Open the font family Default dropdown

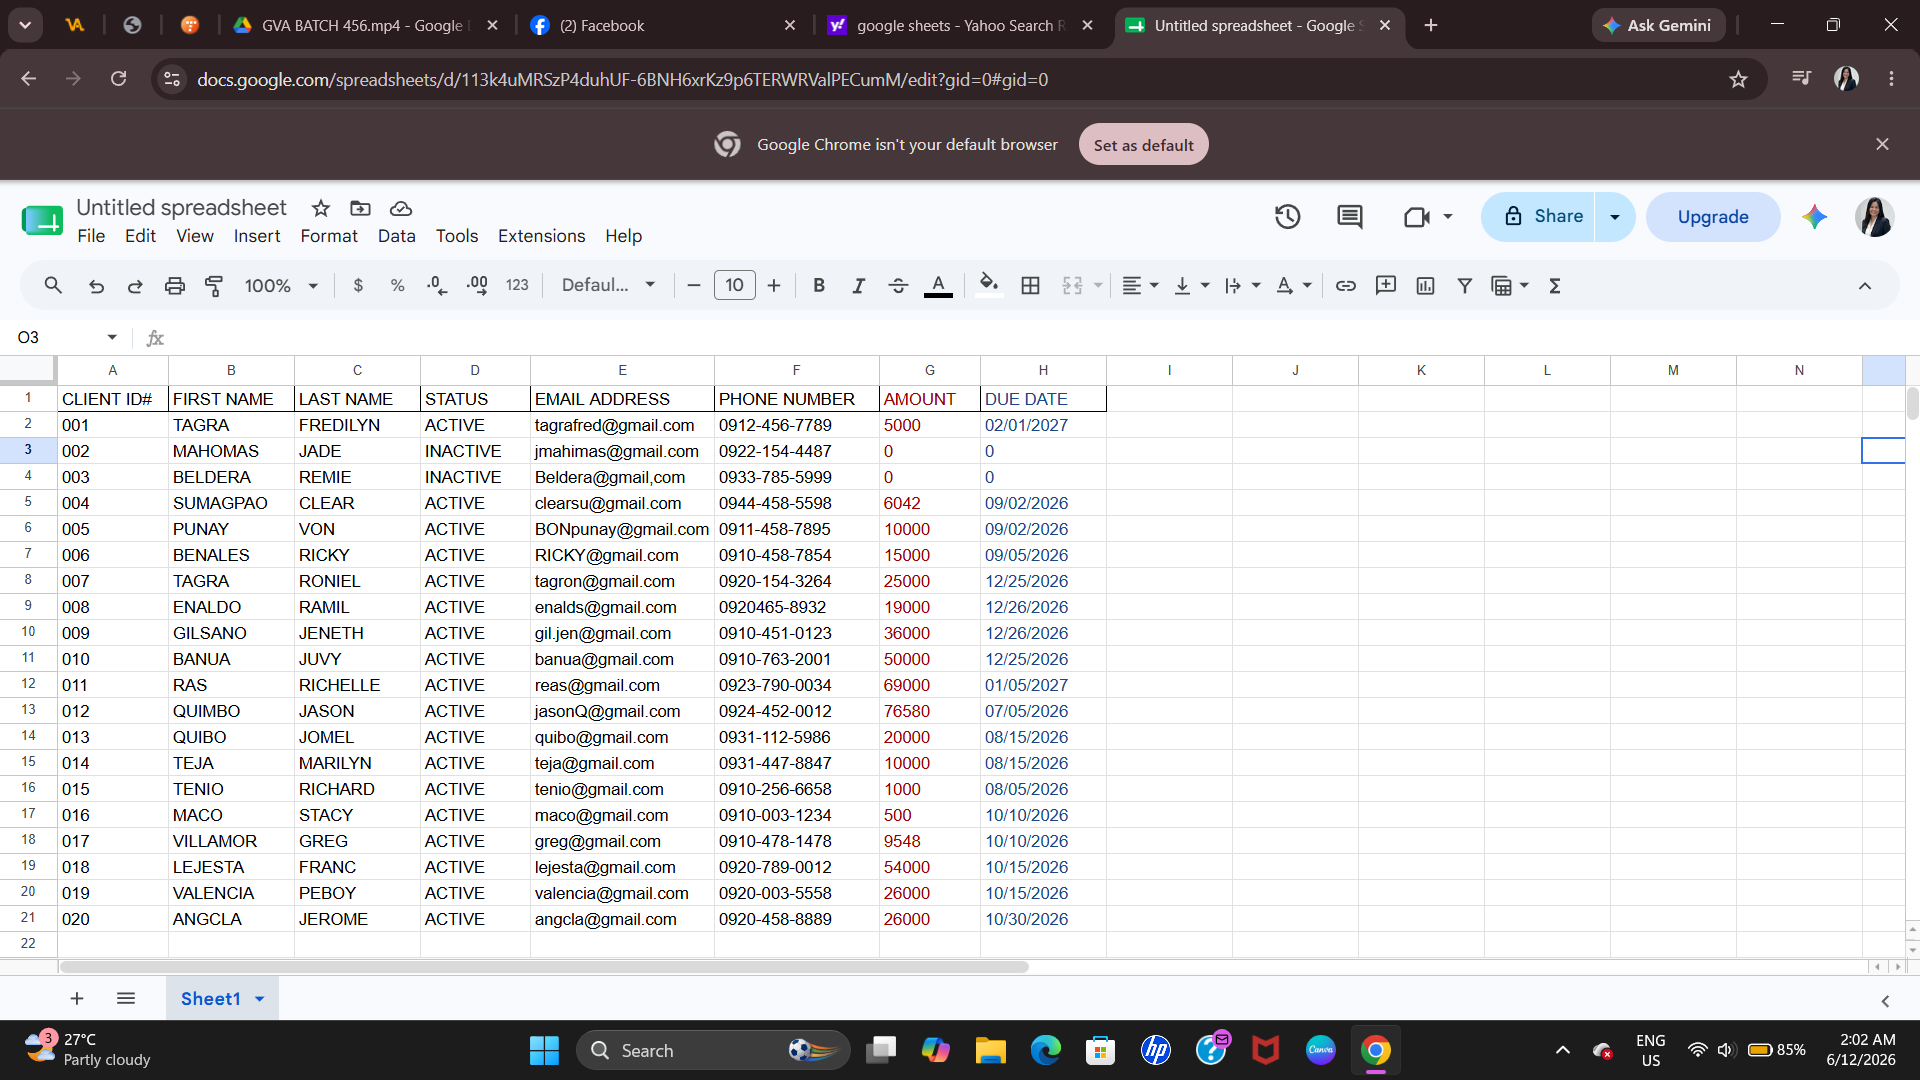point(608,285)
